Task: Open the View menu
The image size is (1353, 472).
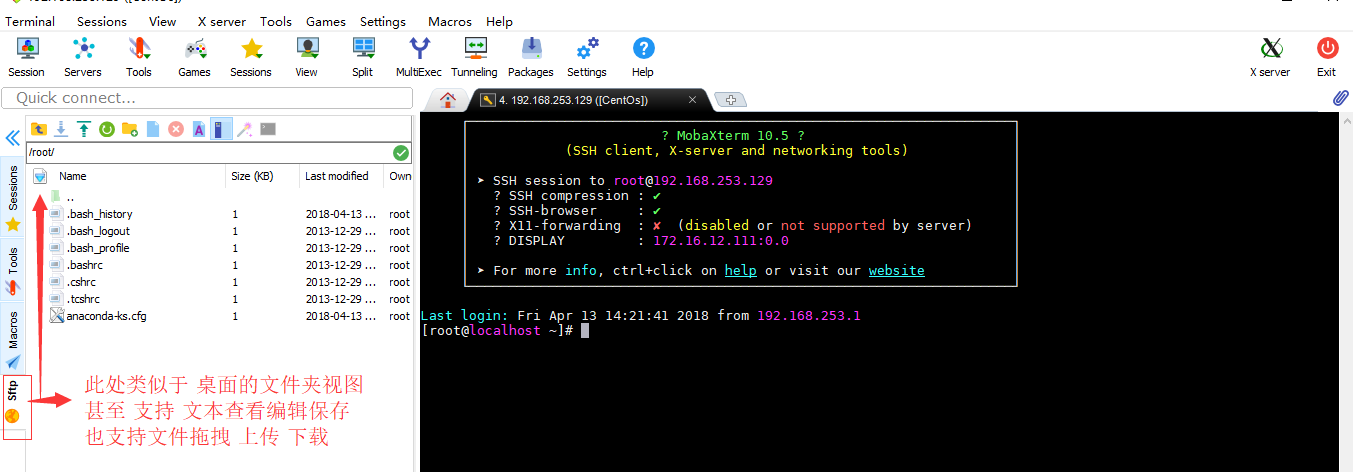Action: click(162, 21)
